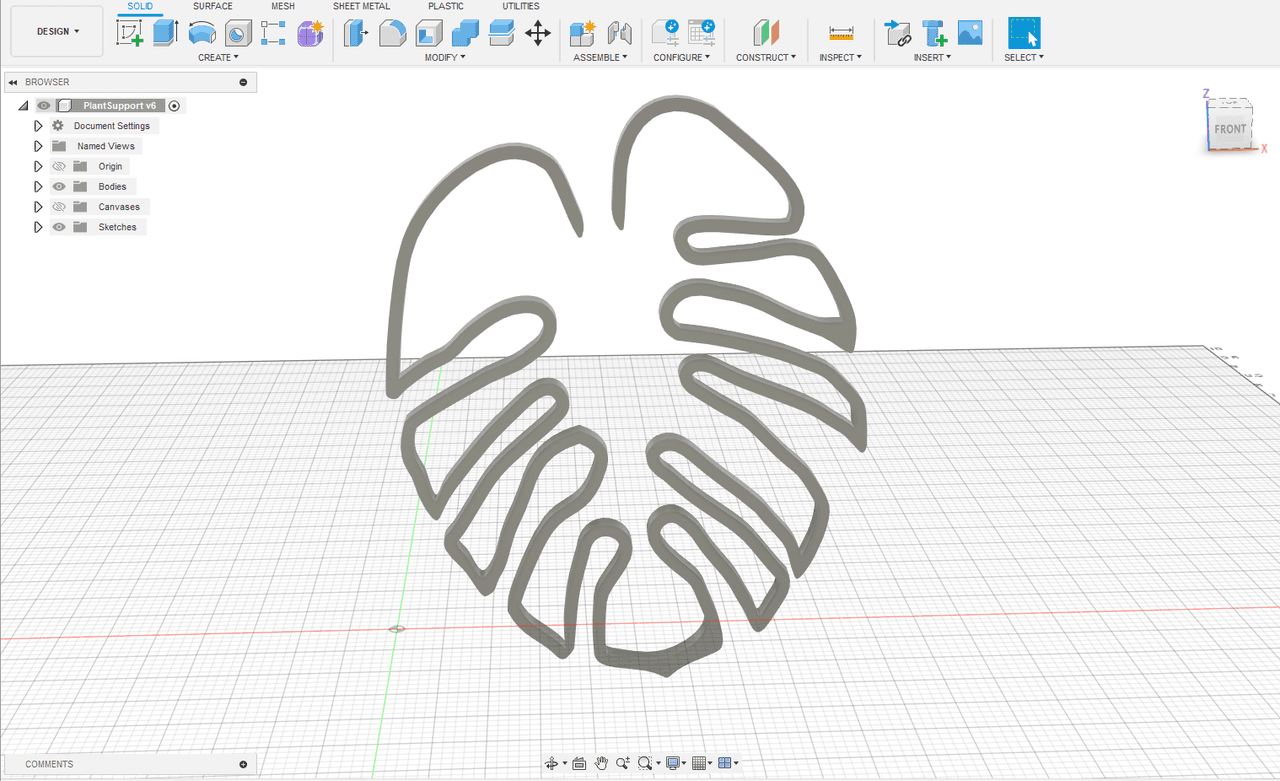Toggle visibility of the Bodies folder

[59, 187]
